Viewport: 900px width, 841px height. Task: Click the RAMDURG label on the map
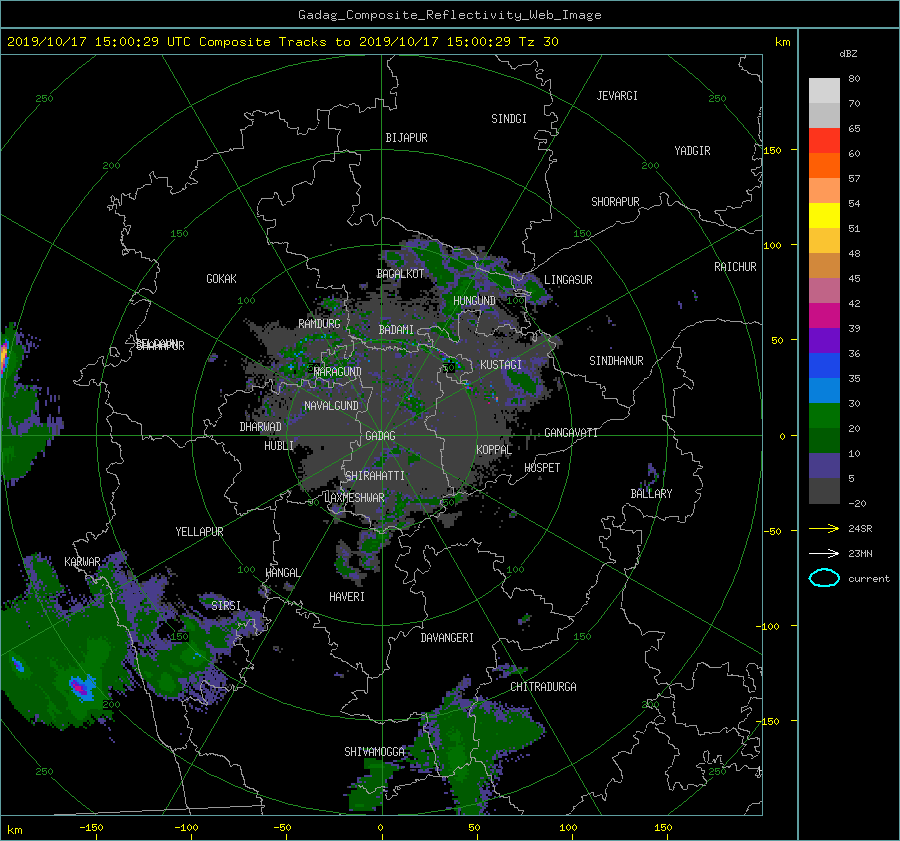click(319, 324)
